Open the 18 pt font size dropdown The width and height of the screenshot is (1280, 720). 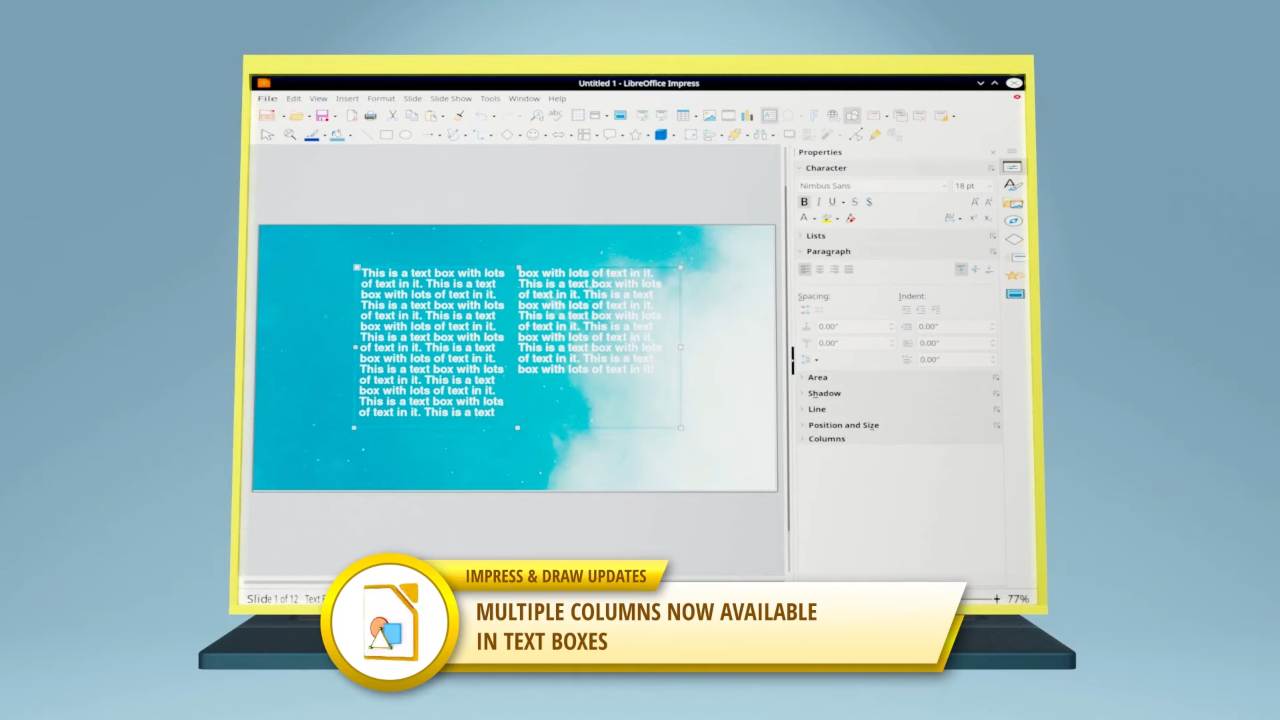(x=990, y=186)
